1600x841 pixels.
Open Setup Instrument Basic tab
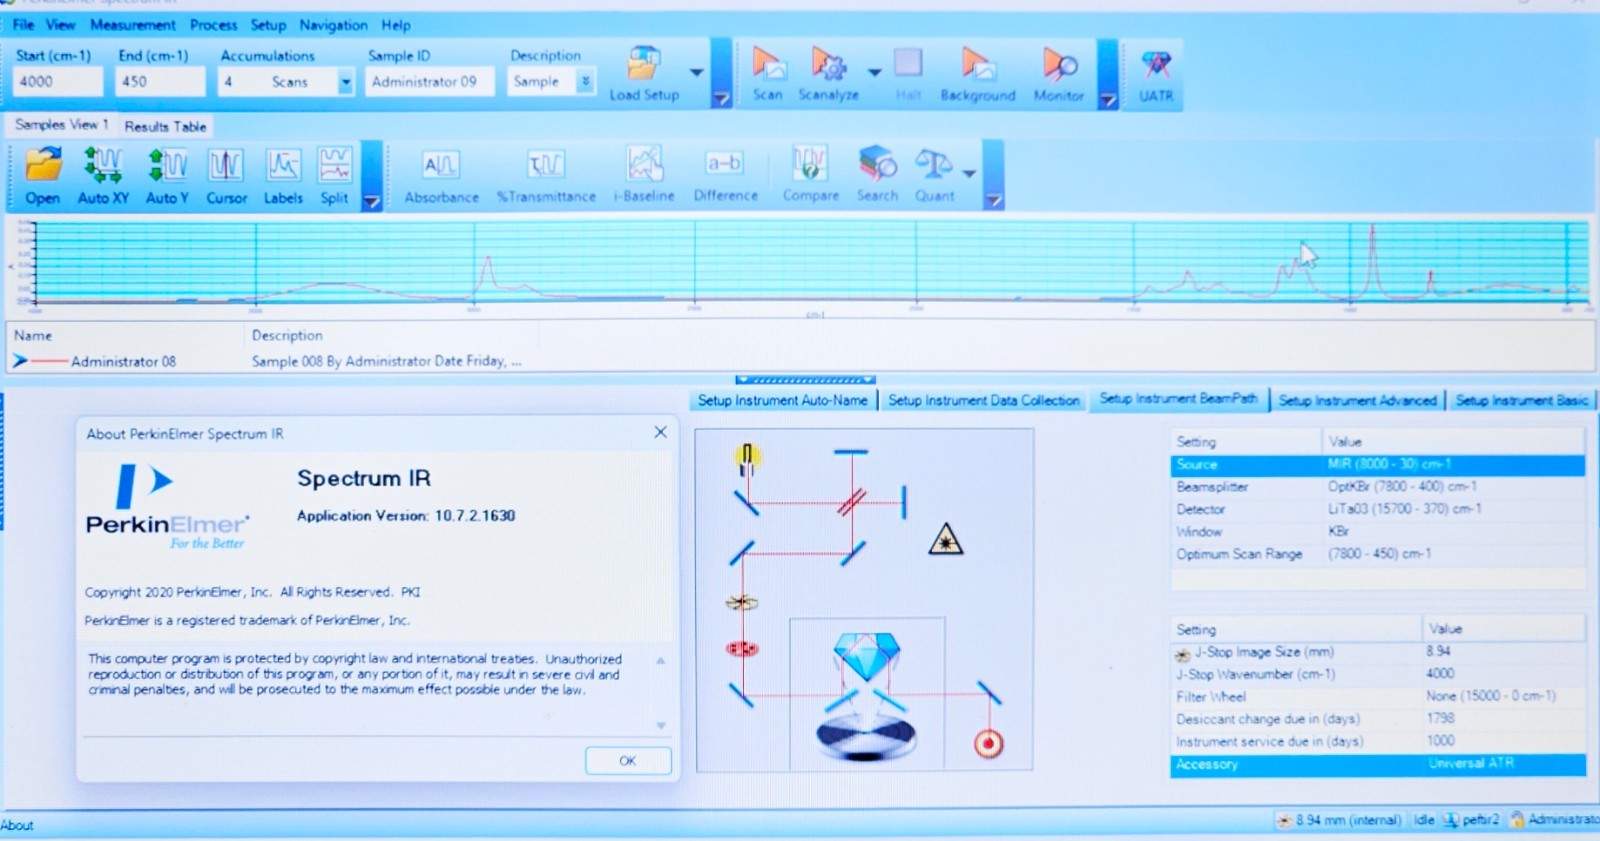tap(1521, 400)
